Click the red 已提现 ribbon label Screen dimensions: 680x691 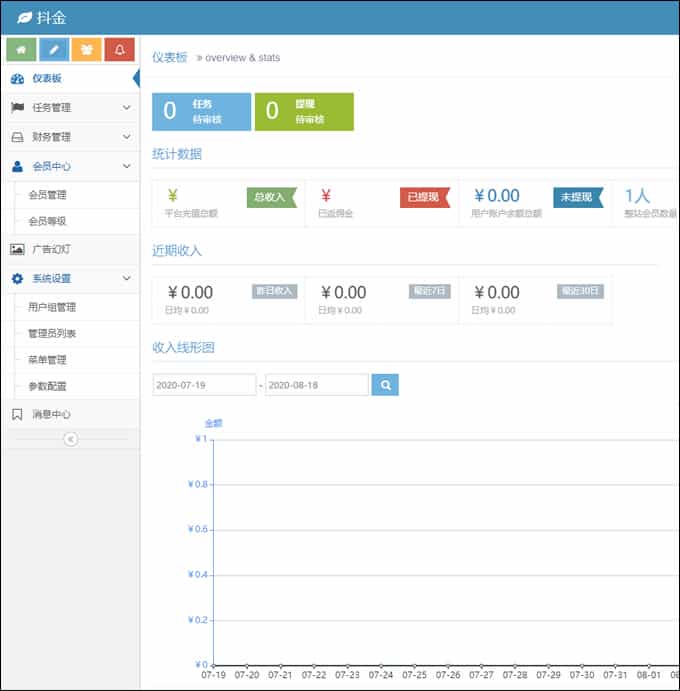tap(425, 197)
